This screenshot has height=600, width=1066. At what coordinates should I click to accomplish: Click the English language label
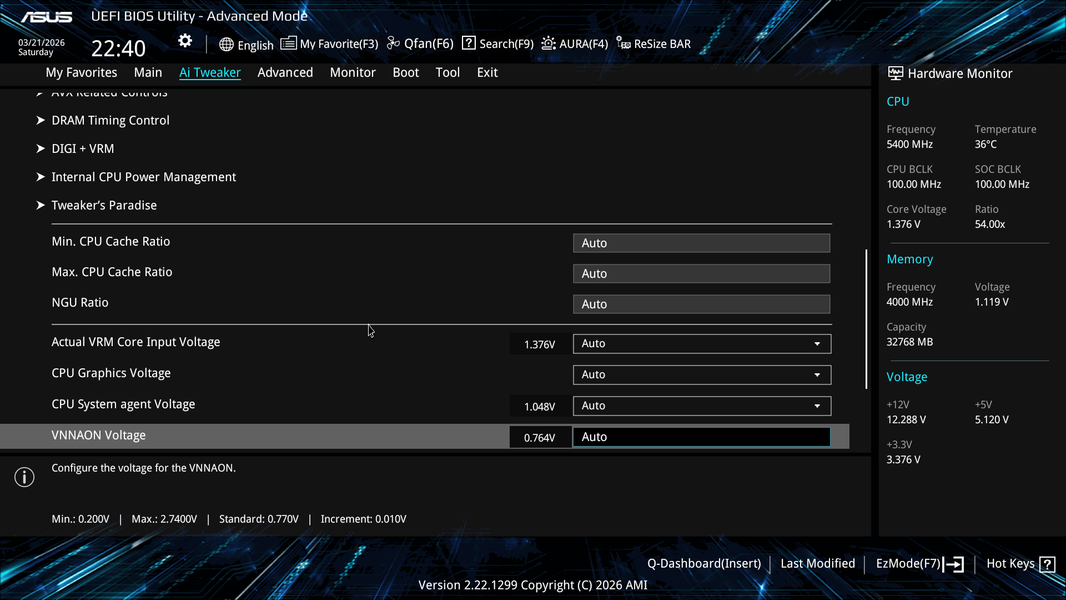(x=256, y=46)
